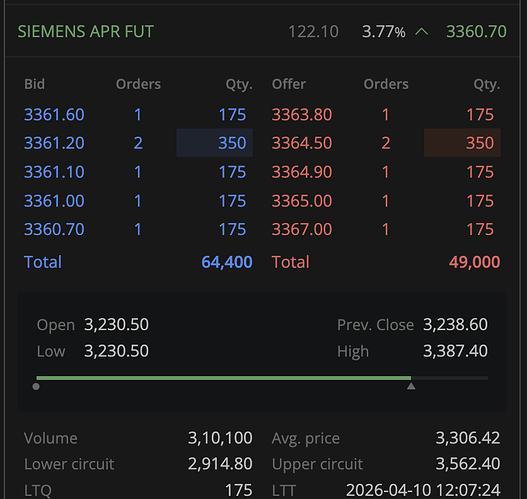Viewport: 527px width, 499px height.
Task: Collapse the SIEMENS APR FUT depth chevron
Action: click(421, 32)
